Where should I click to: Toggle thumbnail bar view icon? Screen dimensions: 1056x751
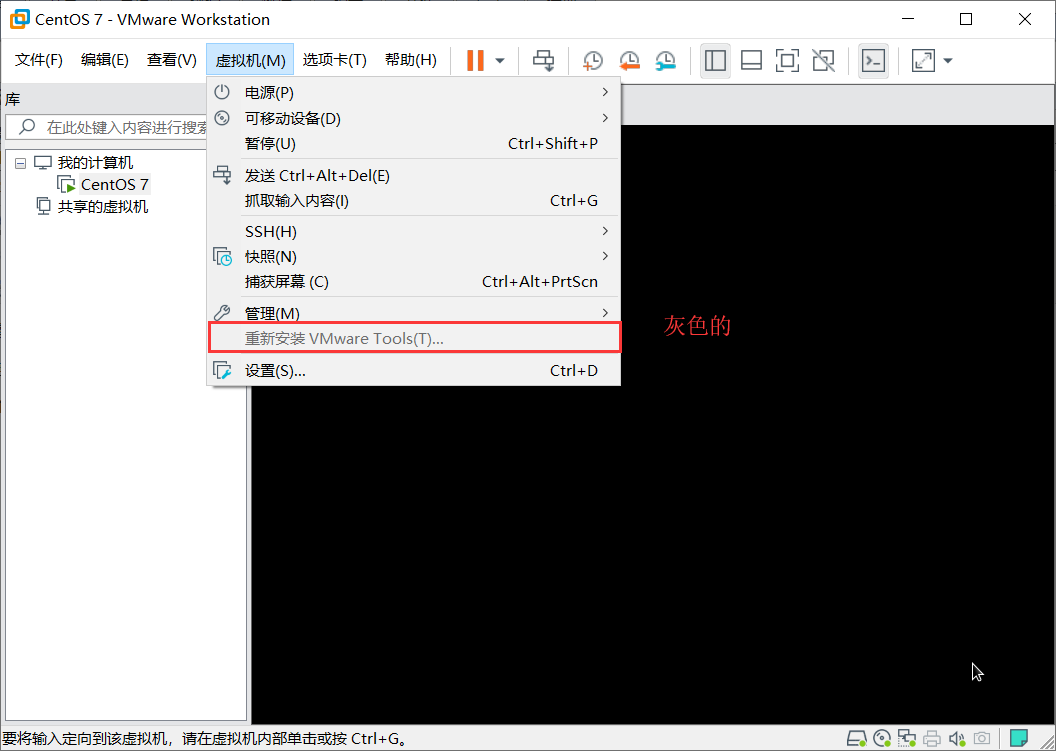(752, 61)
